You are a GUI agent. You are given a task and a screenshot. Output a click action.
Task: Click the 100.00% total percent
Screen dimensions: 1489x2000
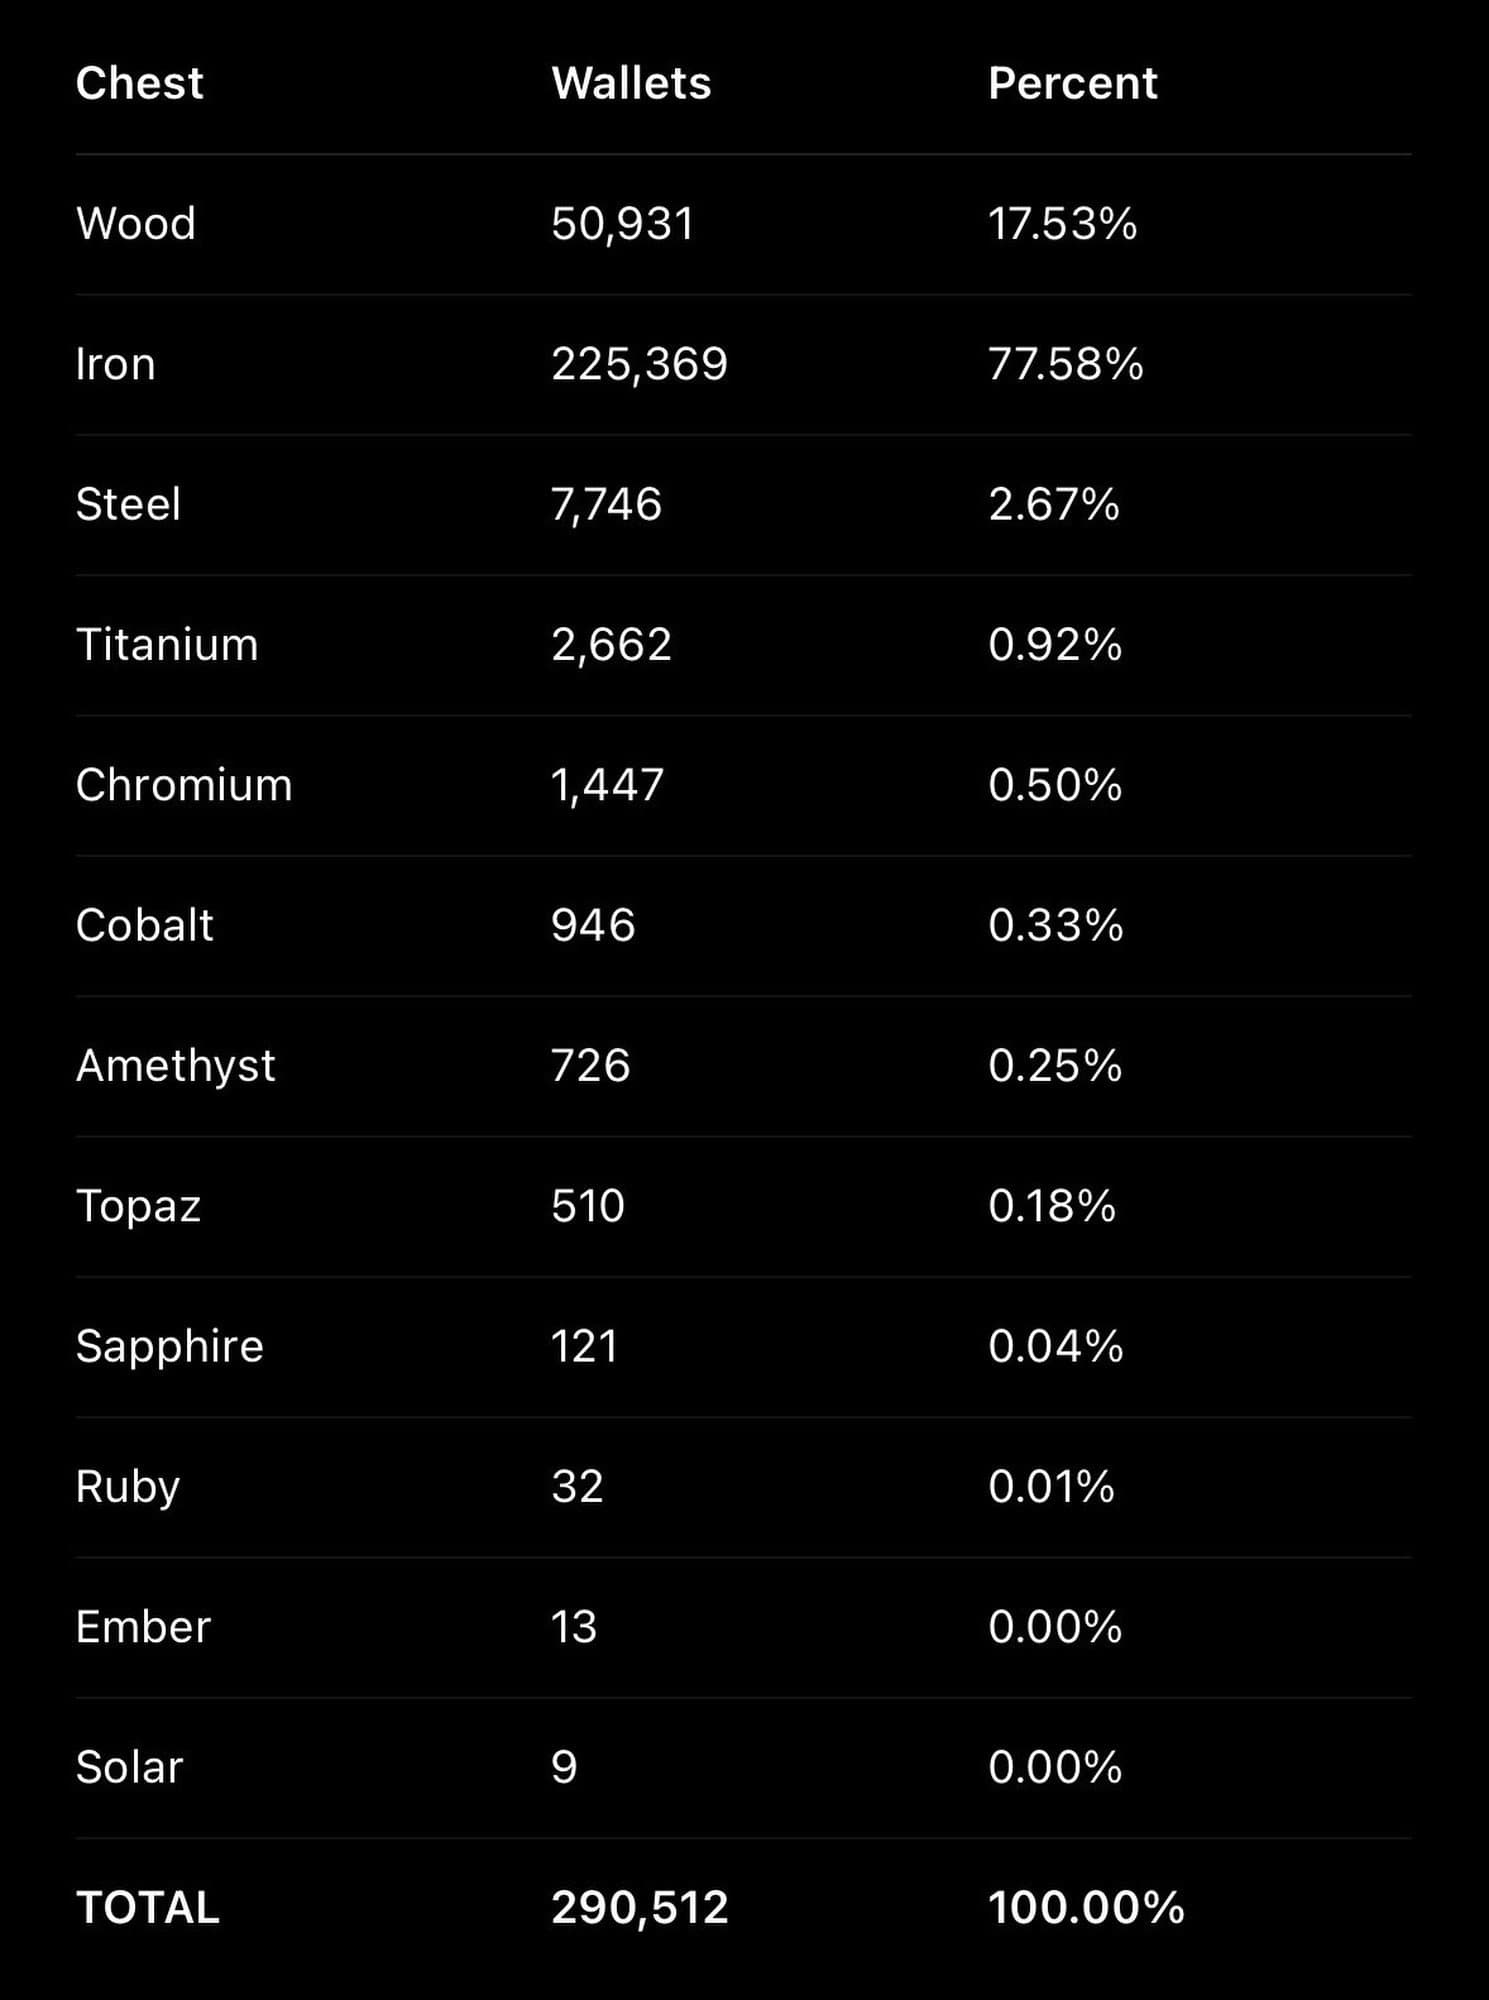[x=1085, y=1908]
